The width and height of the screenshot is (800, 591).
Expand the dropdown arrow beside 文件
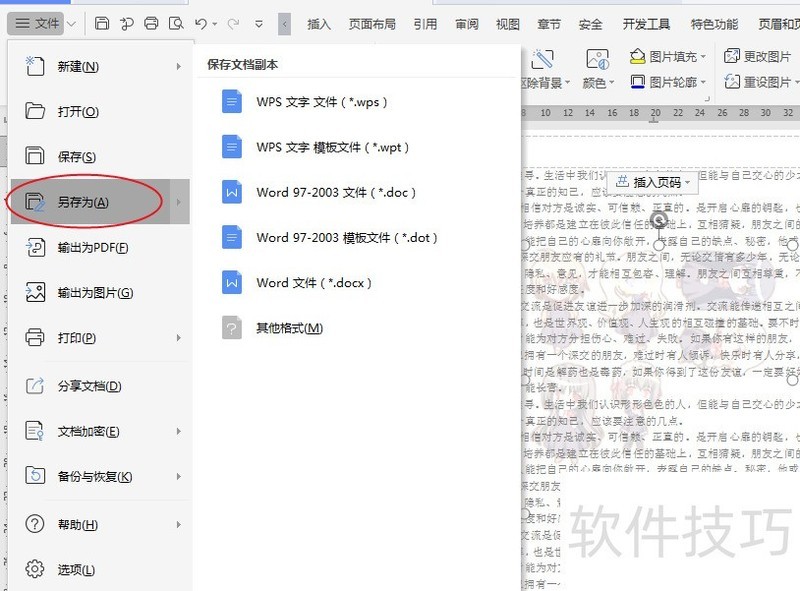(x=71, y=24)
